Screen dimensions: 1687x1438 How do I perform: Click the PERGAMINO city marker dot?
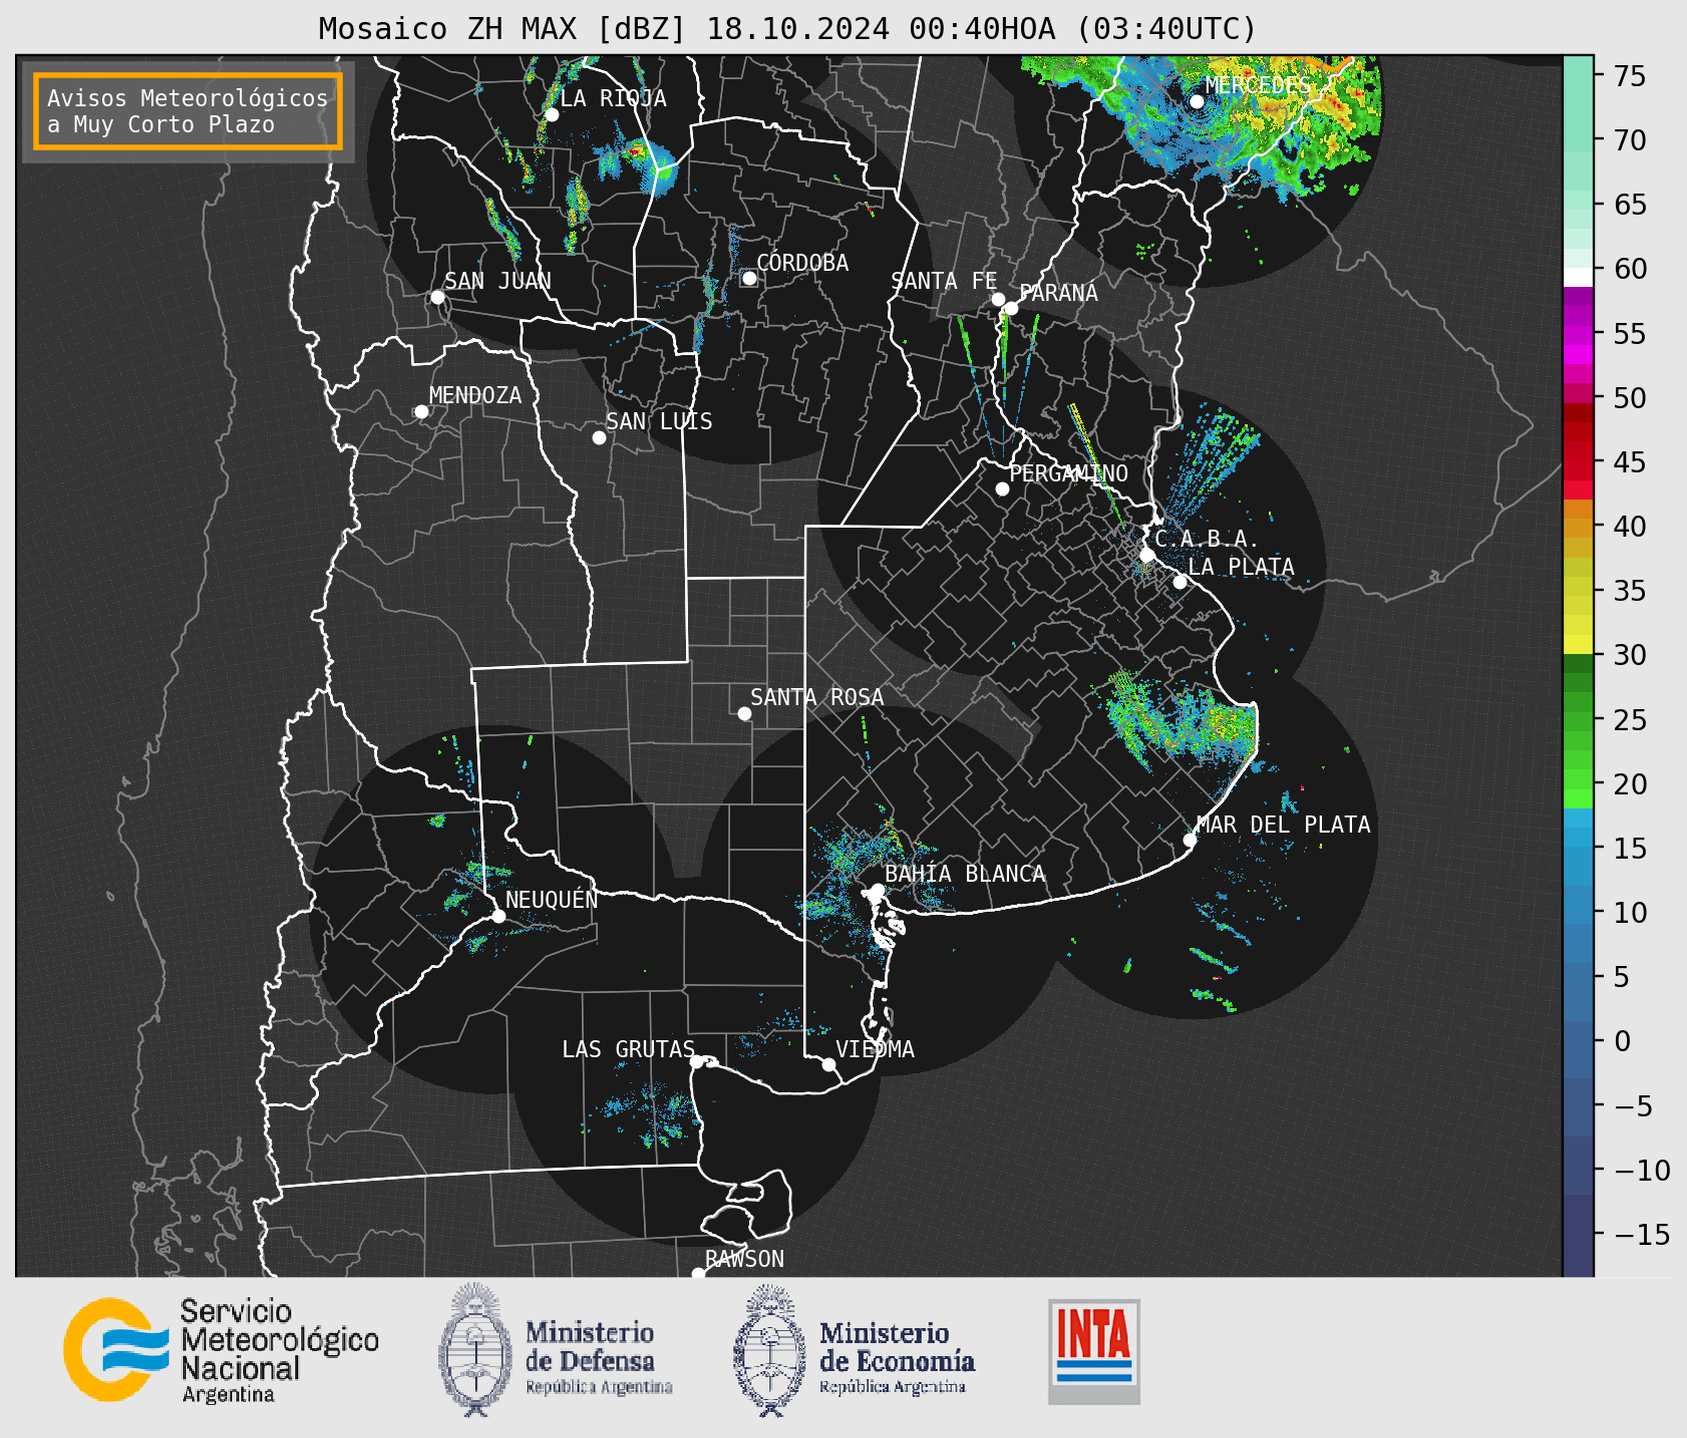tap(1002, 489)
